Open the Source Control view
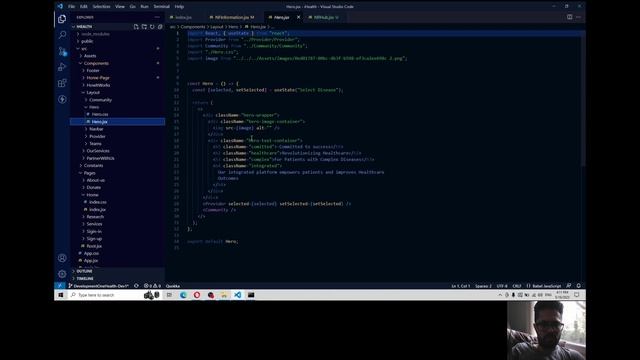 click(62, 51)
